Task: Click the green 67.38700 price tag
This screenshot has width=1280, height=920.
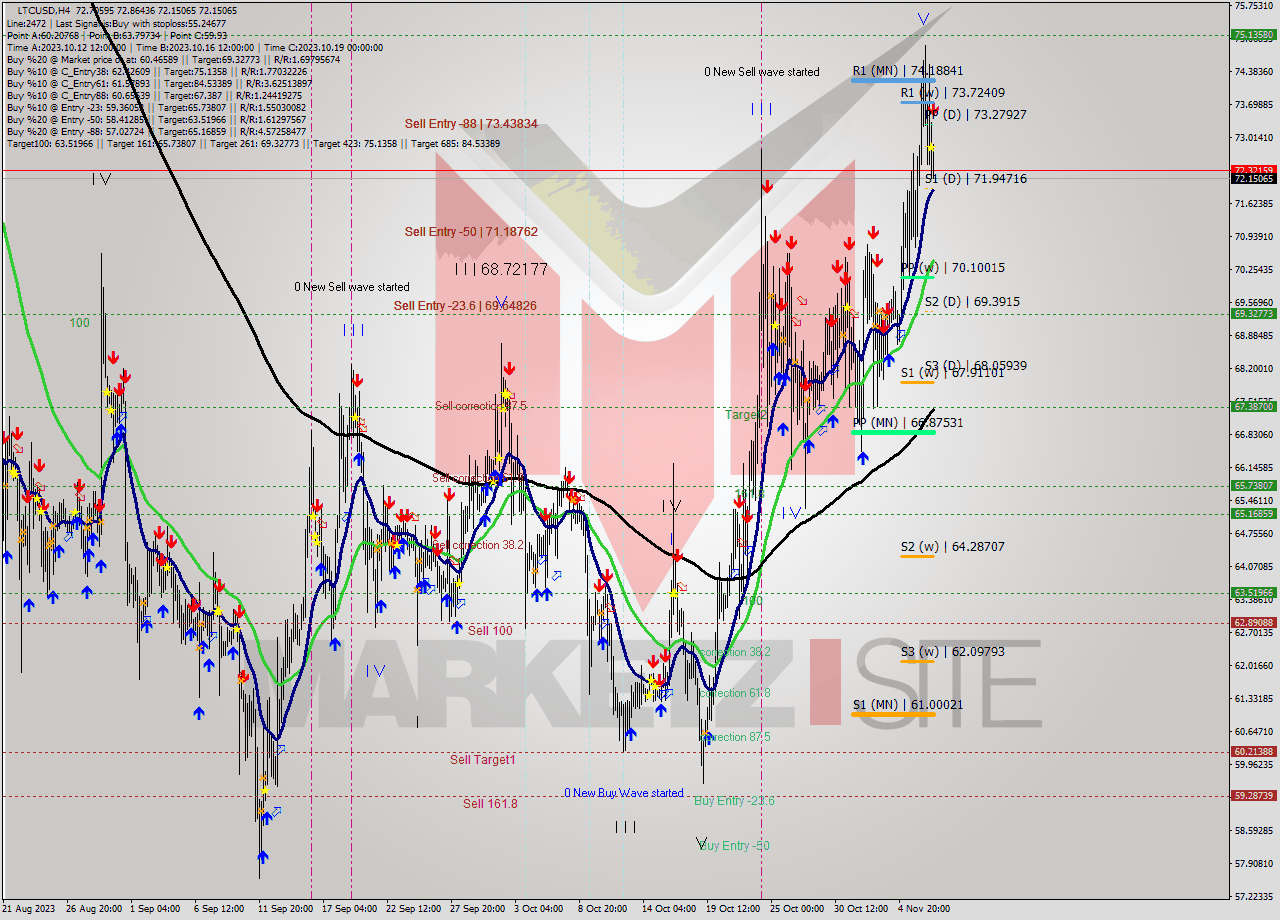Action: pos(1253,406)
